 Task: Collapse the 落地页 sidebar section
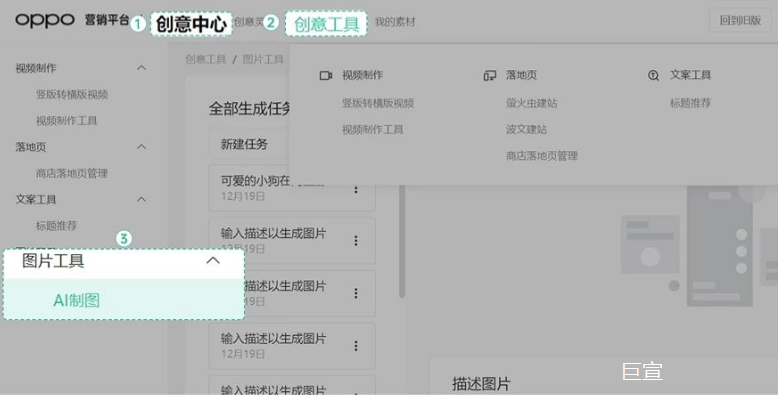(x=141, y=146)
